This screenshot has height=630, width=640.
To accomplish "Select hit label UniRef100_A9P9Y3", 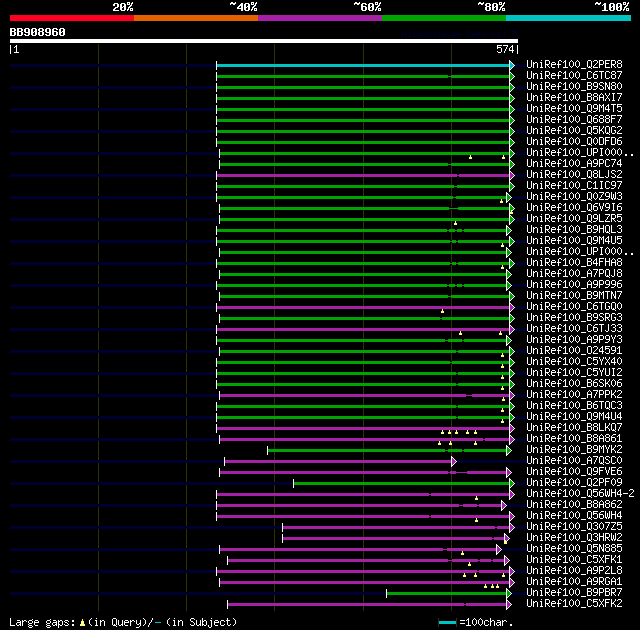I will coord(574,340).
